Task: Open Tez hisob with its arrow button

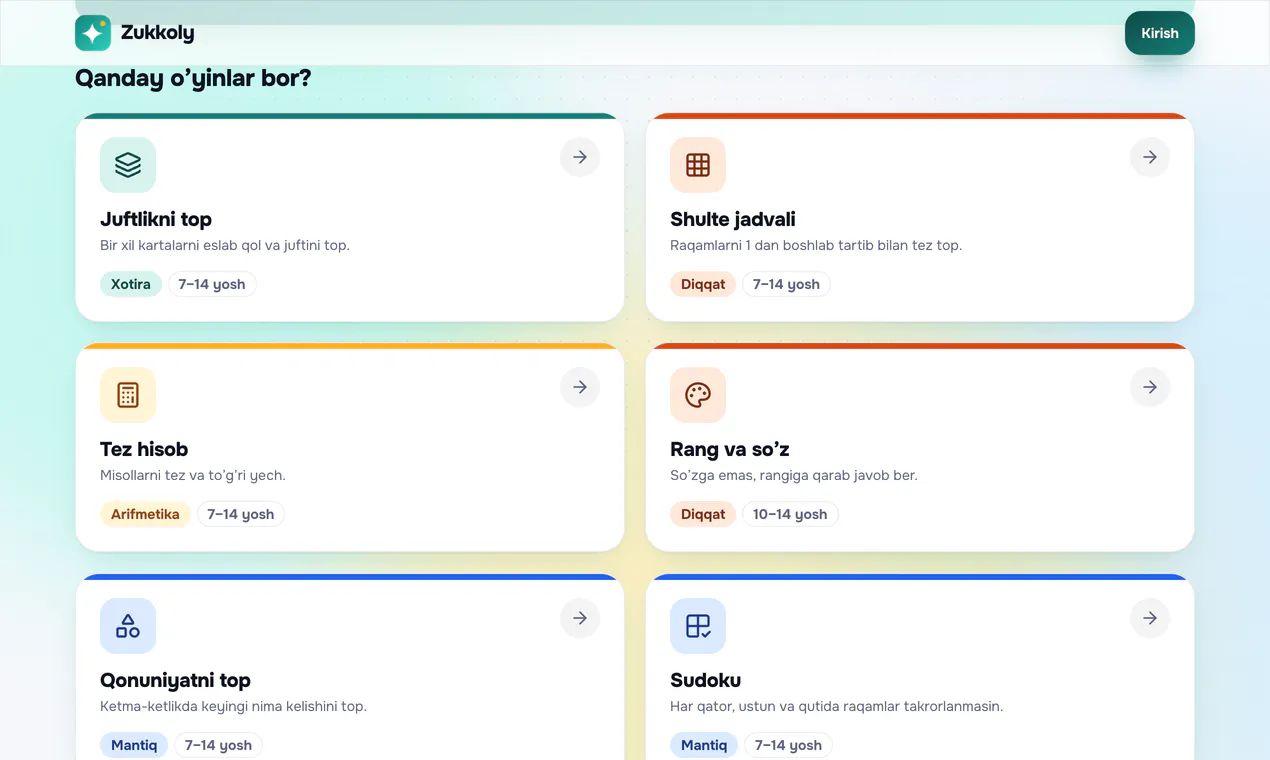Action: (580, 387)
